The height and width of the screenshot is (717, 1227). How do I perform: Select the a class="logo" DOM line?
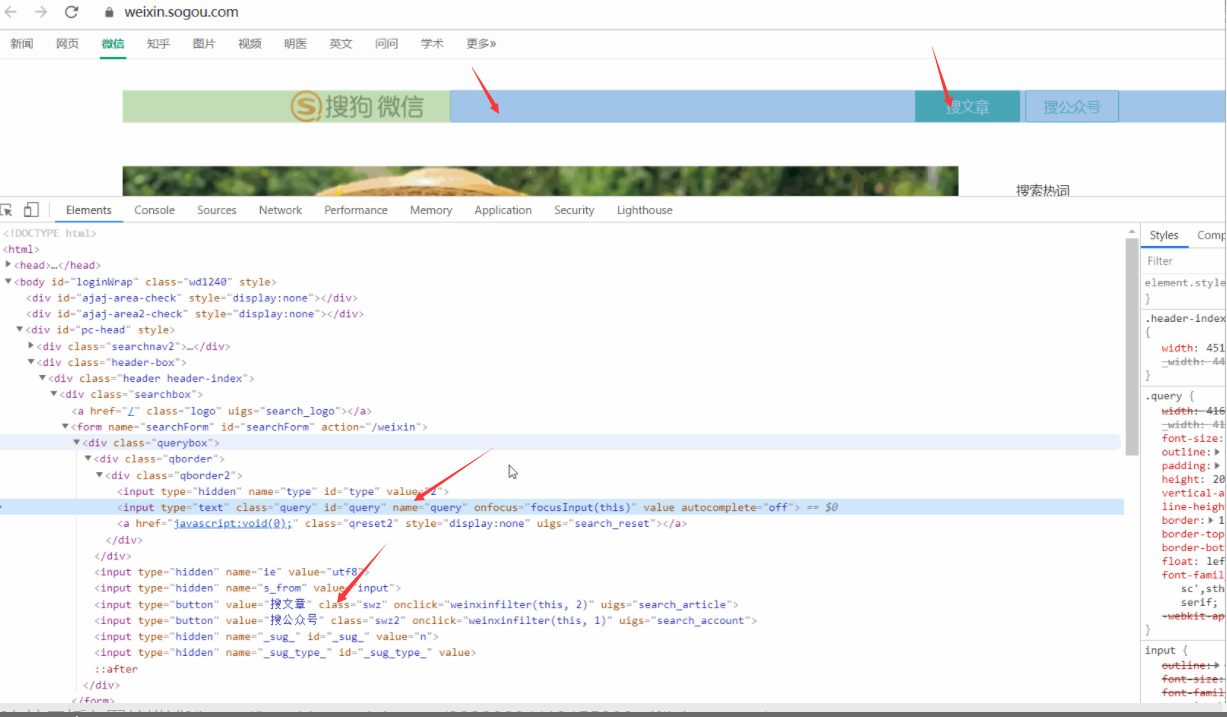[x=222, y=411]
